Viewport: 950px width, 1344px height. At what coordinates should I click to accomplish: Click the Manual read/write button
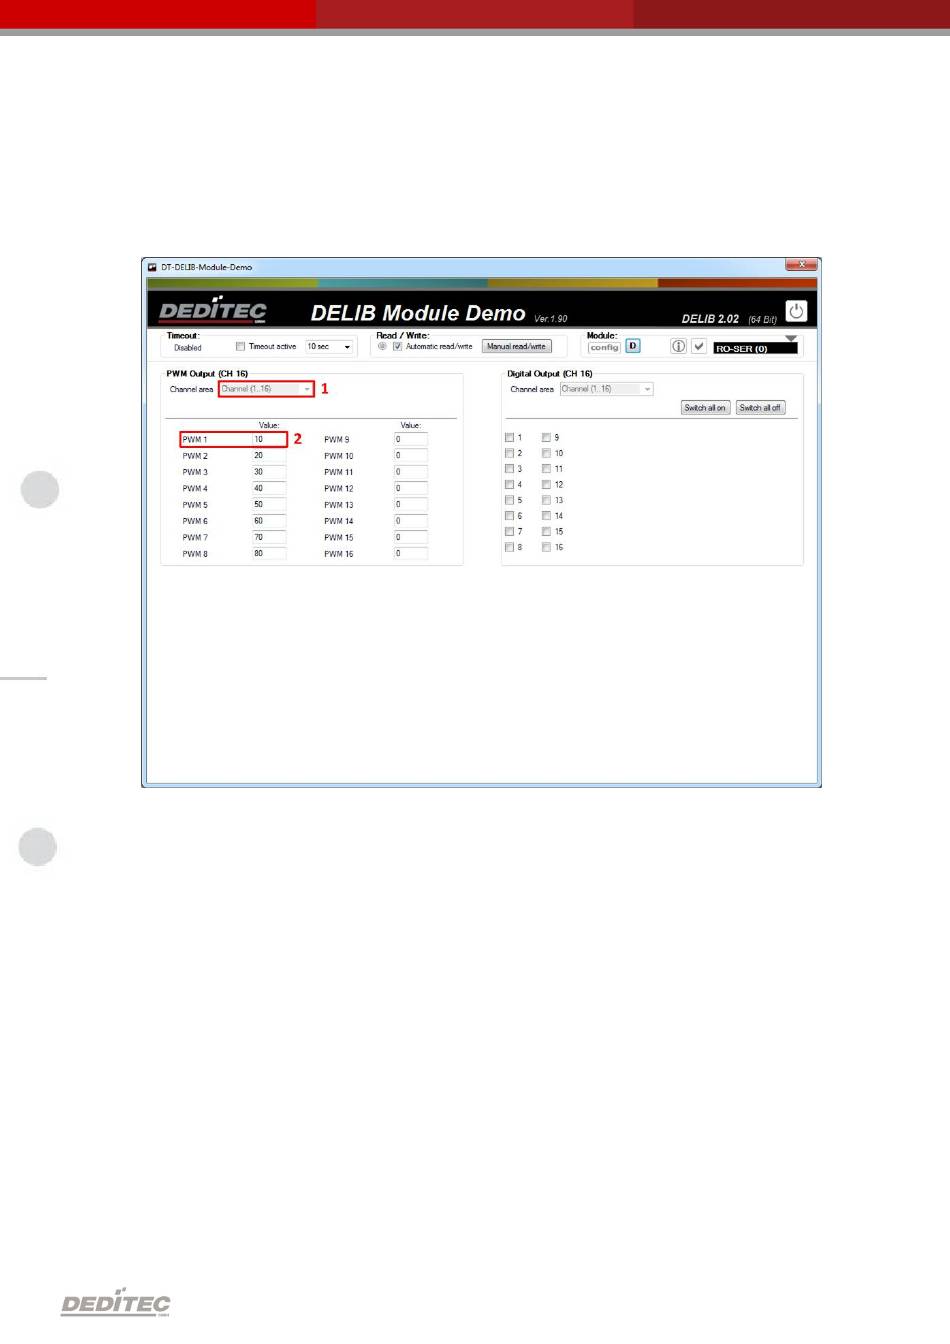click(517, 347)
